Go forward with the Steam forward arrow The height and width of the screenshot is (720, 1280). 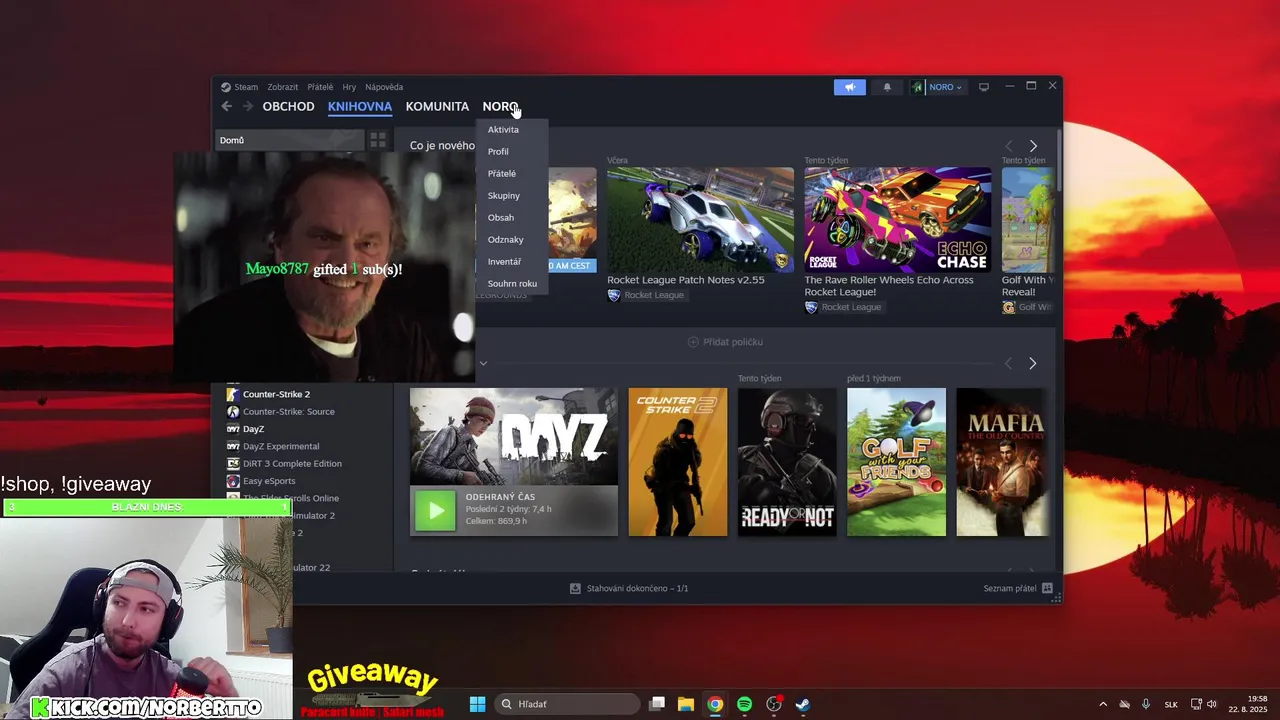tap(248, 106)
